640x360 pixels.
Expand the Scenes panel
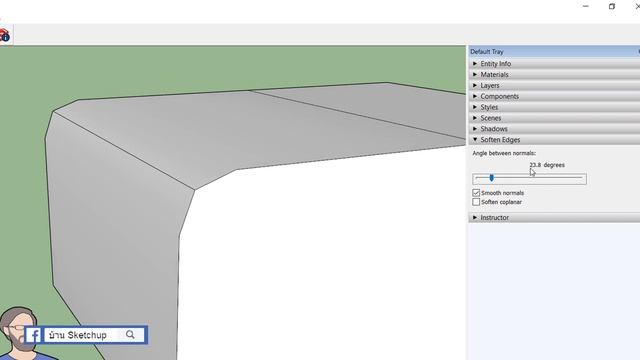coord(554,118)
